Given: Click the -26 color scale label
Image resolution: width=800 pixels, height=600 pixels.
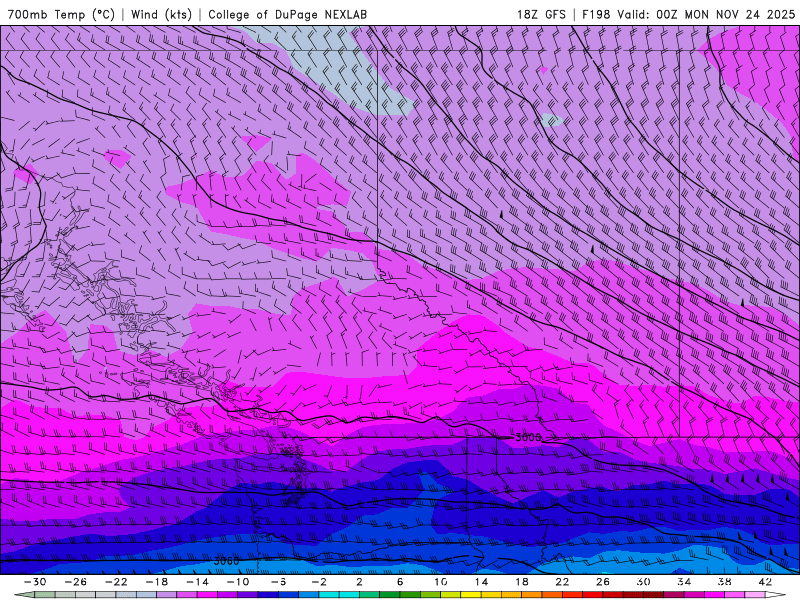Looking at the screenshot, I should [x=76, y=582].
